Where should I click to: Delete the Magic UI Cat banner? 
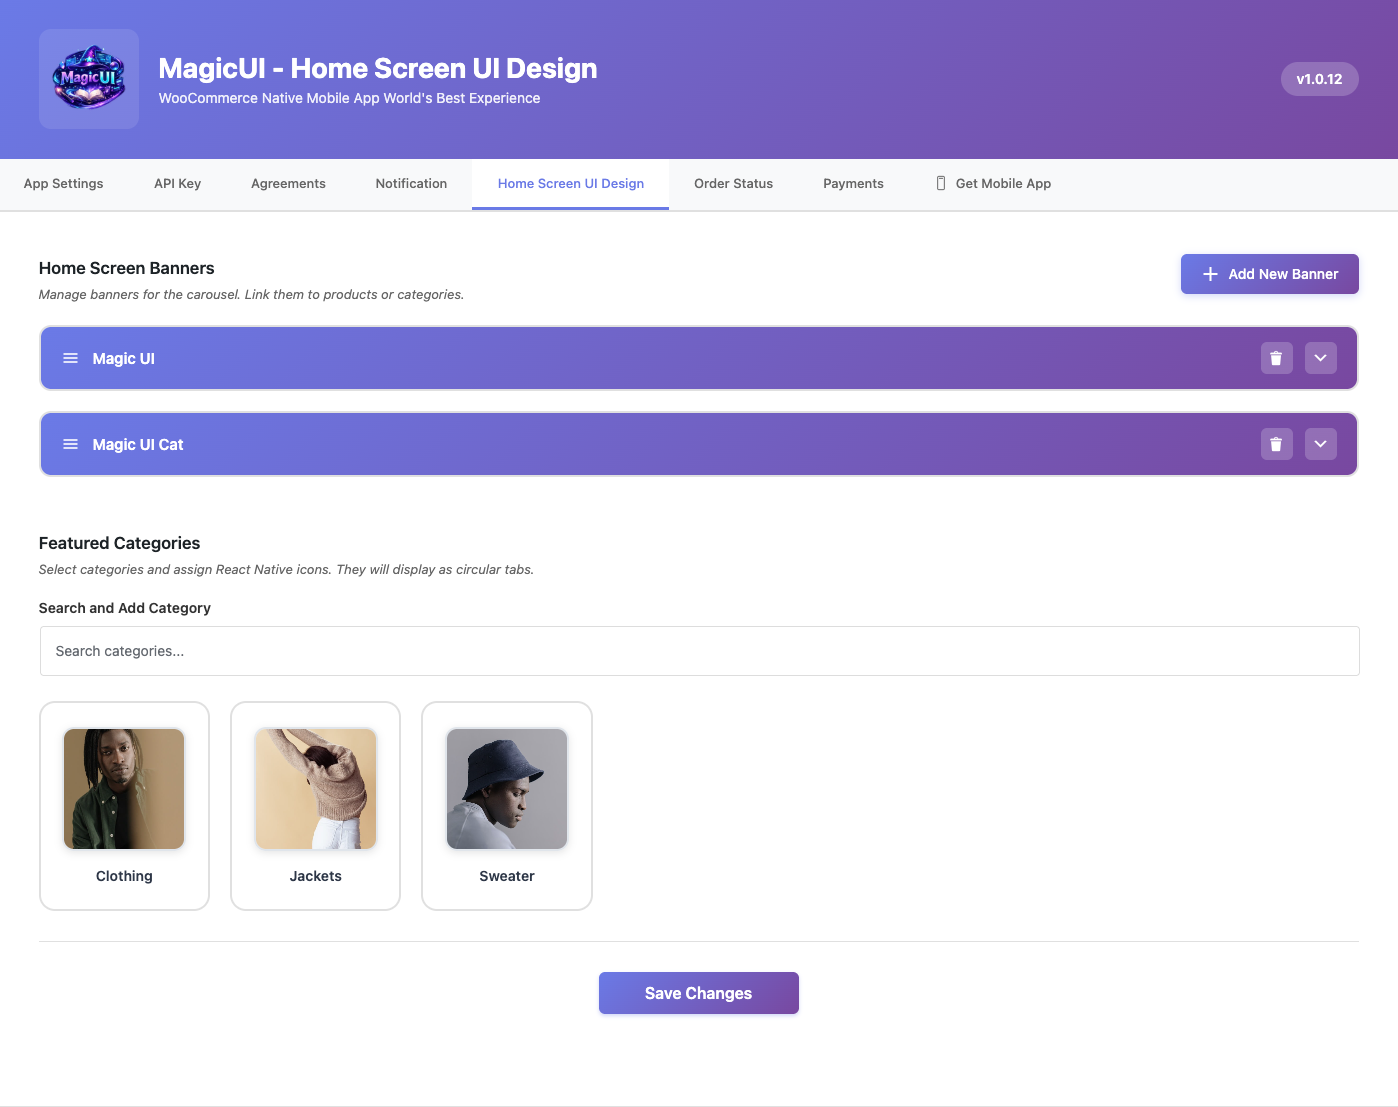[x=1276, y=444]
